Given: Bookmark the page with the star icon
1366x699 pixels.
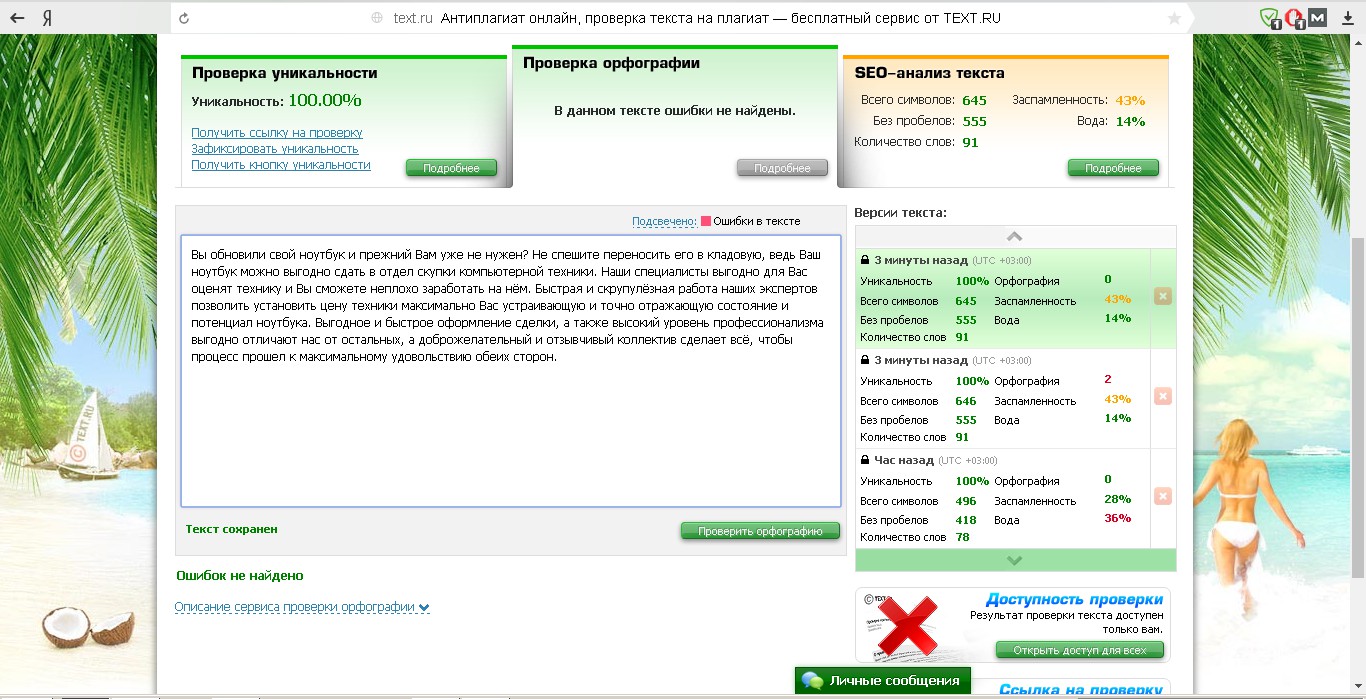Looking at the screenshot, I should (x=1174, y=18).
